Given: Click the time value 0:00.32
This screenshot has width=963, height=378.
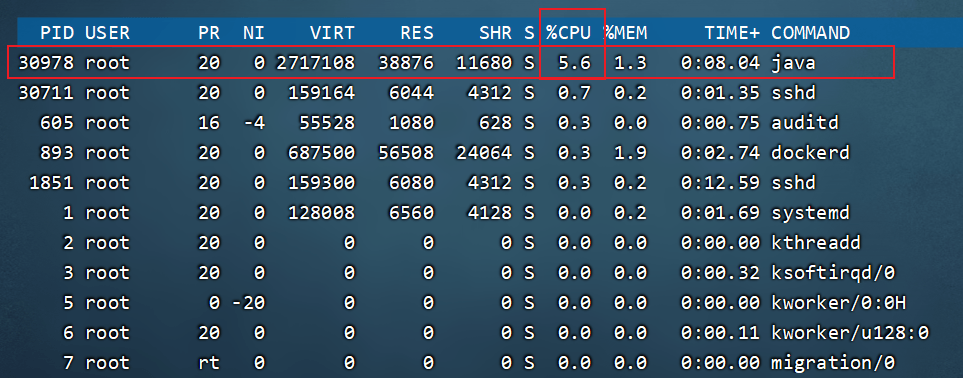Looking at the screenshot, I should (720, 273).
